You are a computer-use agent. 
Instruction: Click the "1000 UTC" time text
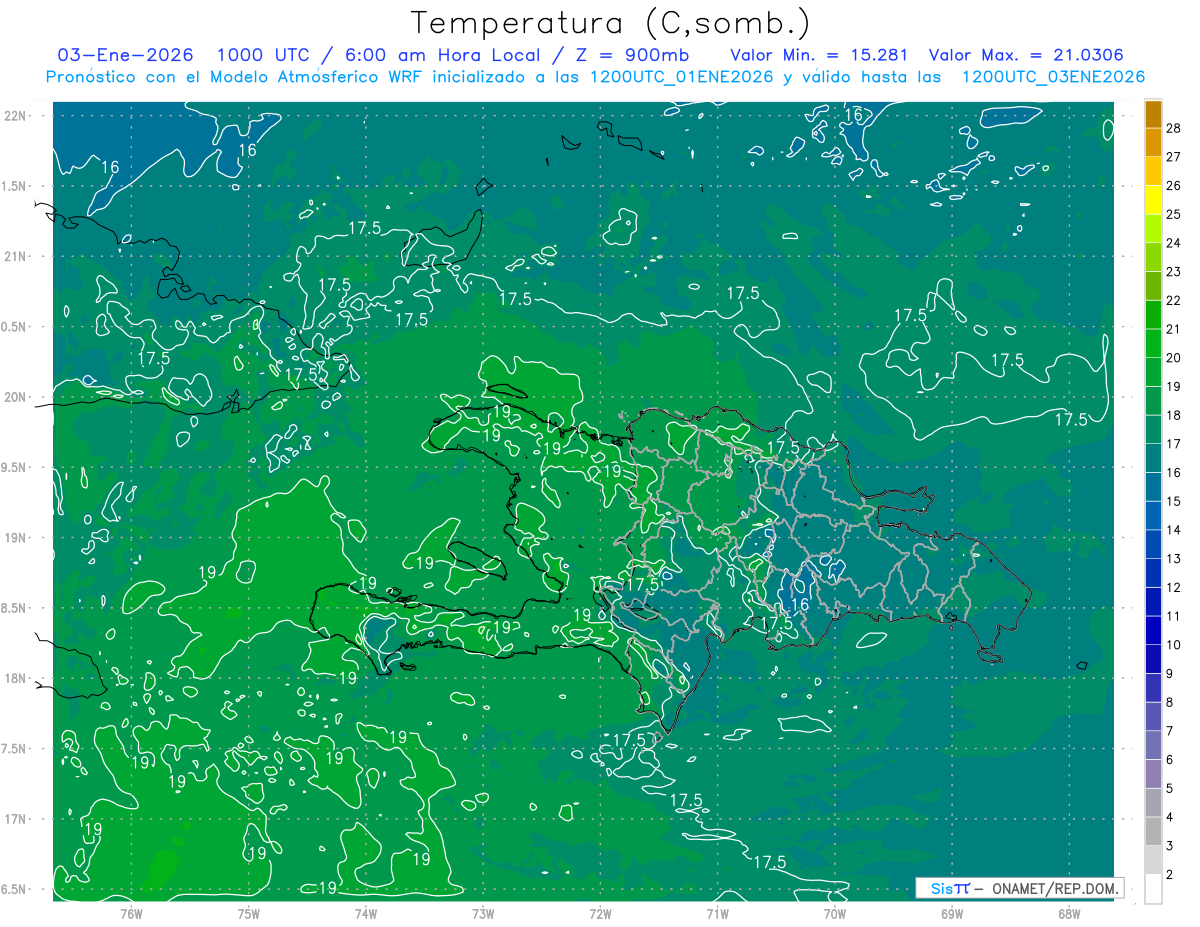(262, 55)
